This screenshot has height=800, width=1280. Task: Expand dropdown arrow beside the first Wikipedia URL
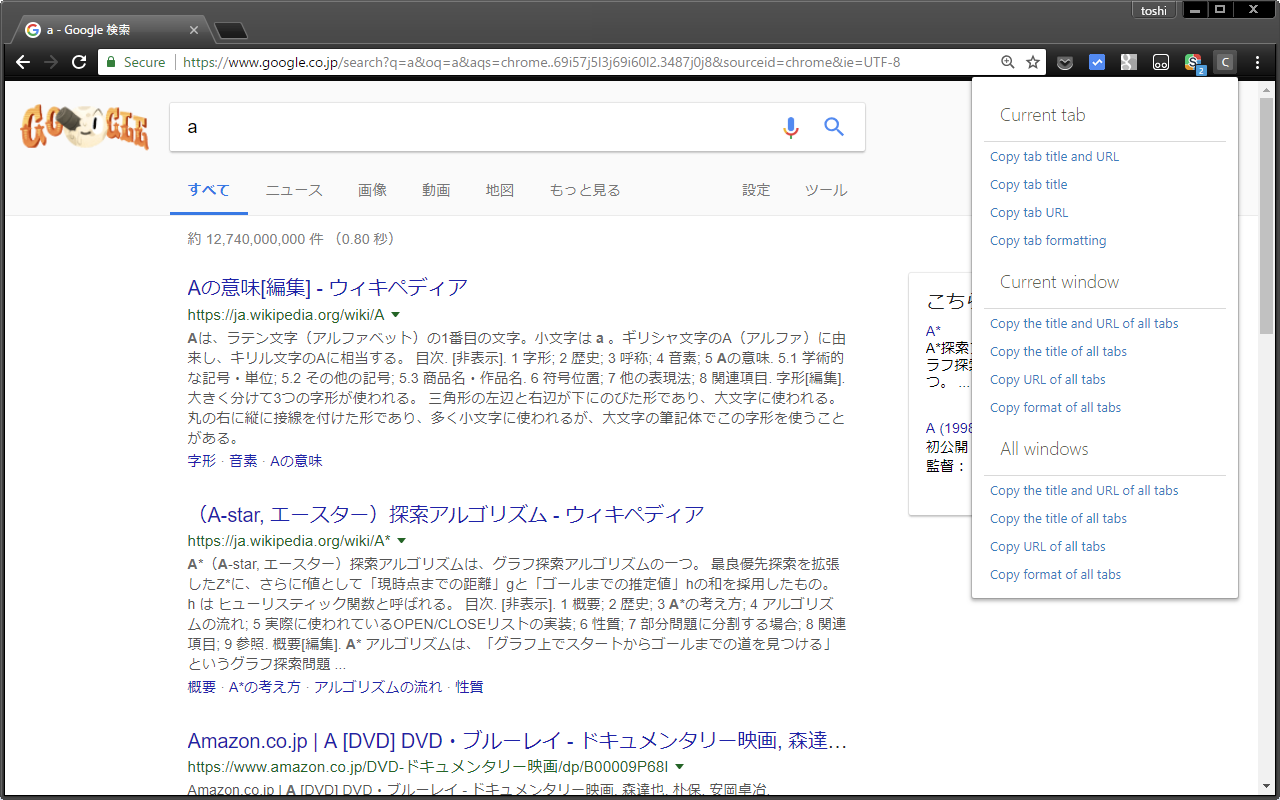pos(396,314)
